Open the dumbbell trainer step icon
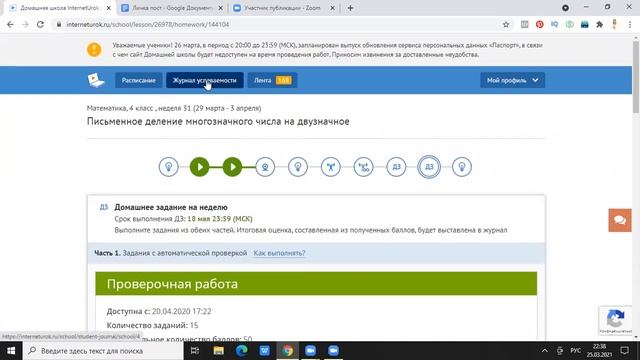This screenshot has height=360, width=640. [331, 167]
